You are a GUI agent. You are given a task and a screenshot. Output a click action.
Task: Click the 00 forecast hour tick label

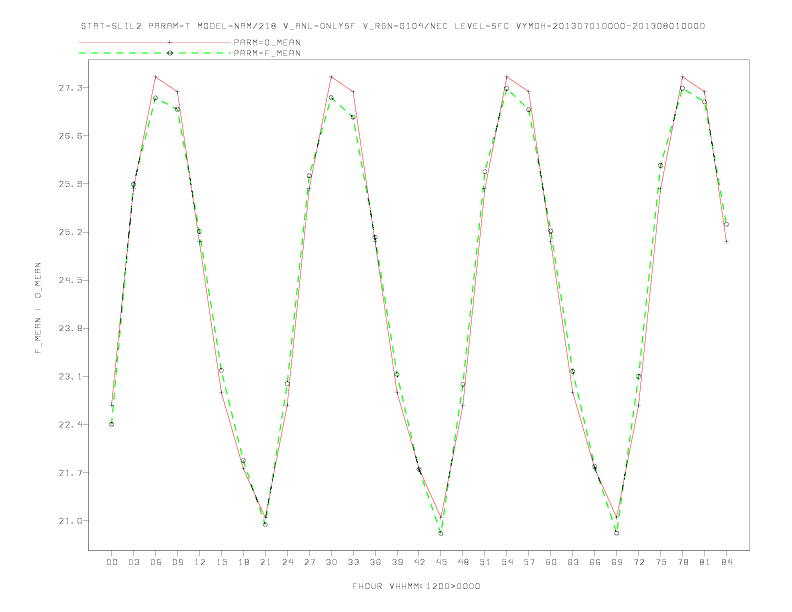pyautogui.click(x=112, y=562)
